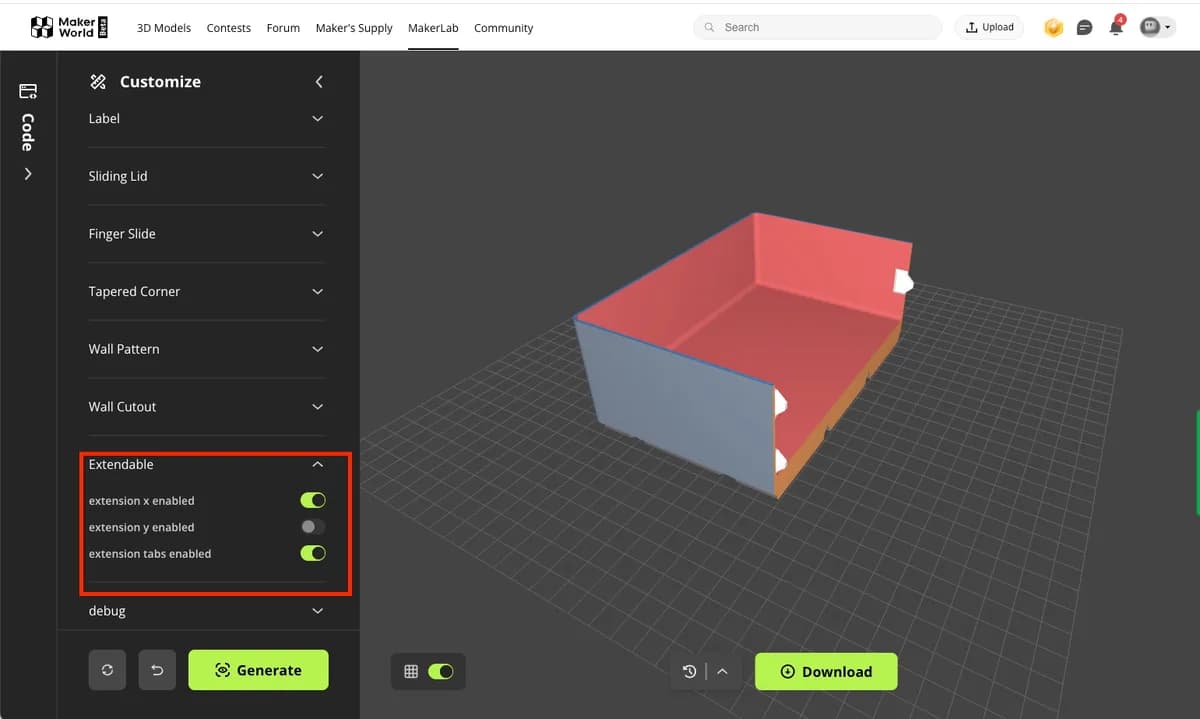Screen dimensions: 1200x719
Task: Expand the Sliding Lid section
Action: click(206, 176)
